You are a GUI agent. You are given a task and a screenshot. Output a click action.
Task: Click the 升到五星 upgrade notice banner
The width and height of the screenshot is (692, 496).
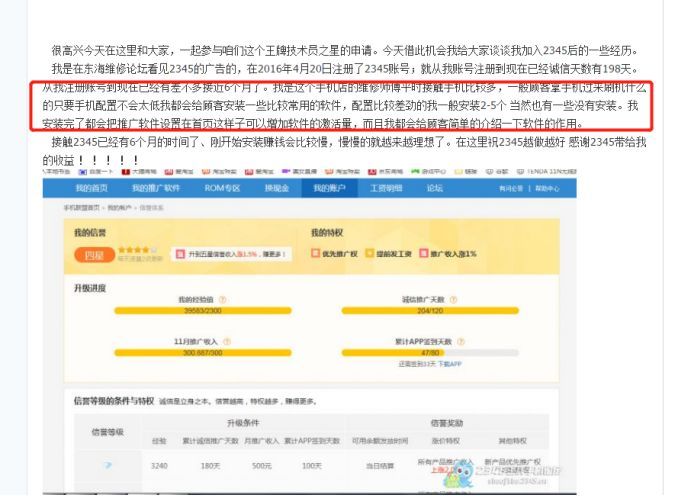232,254
